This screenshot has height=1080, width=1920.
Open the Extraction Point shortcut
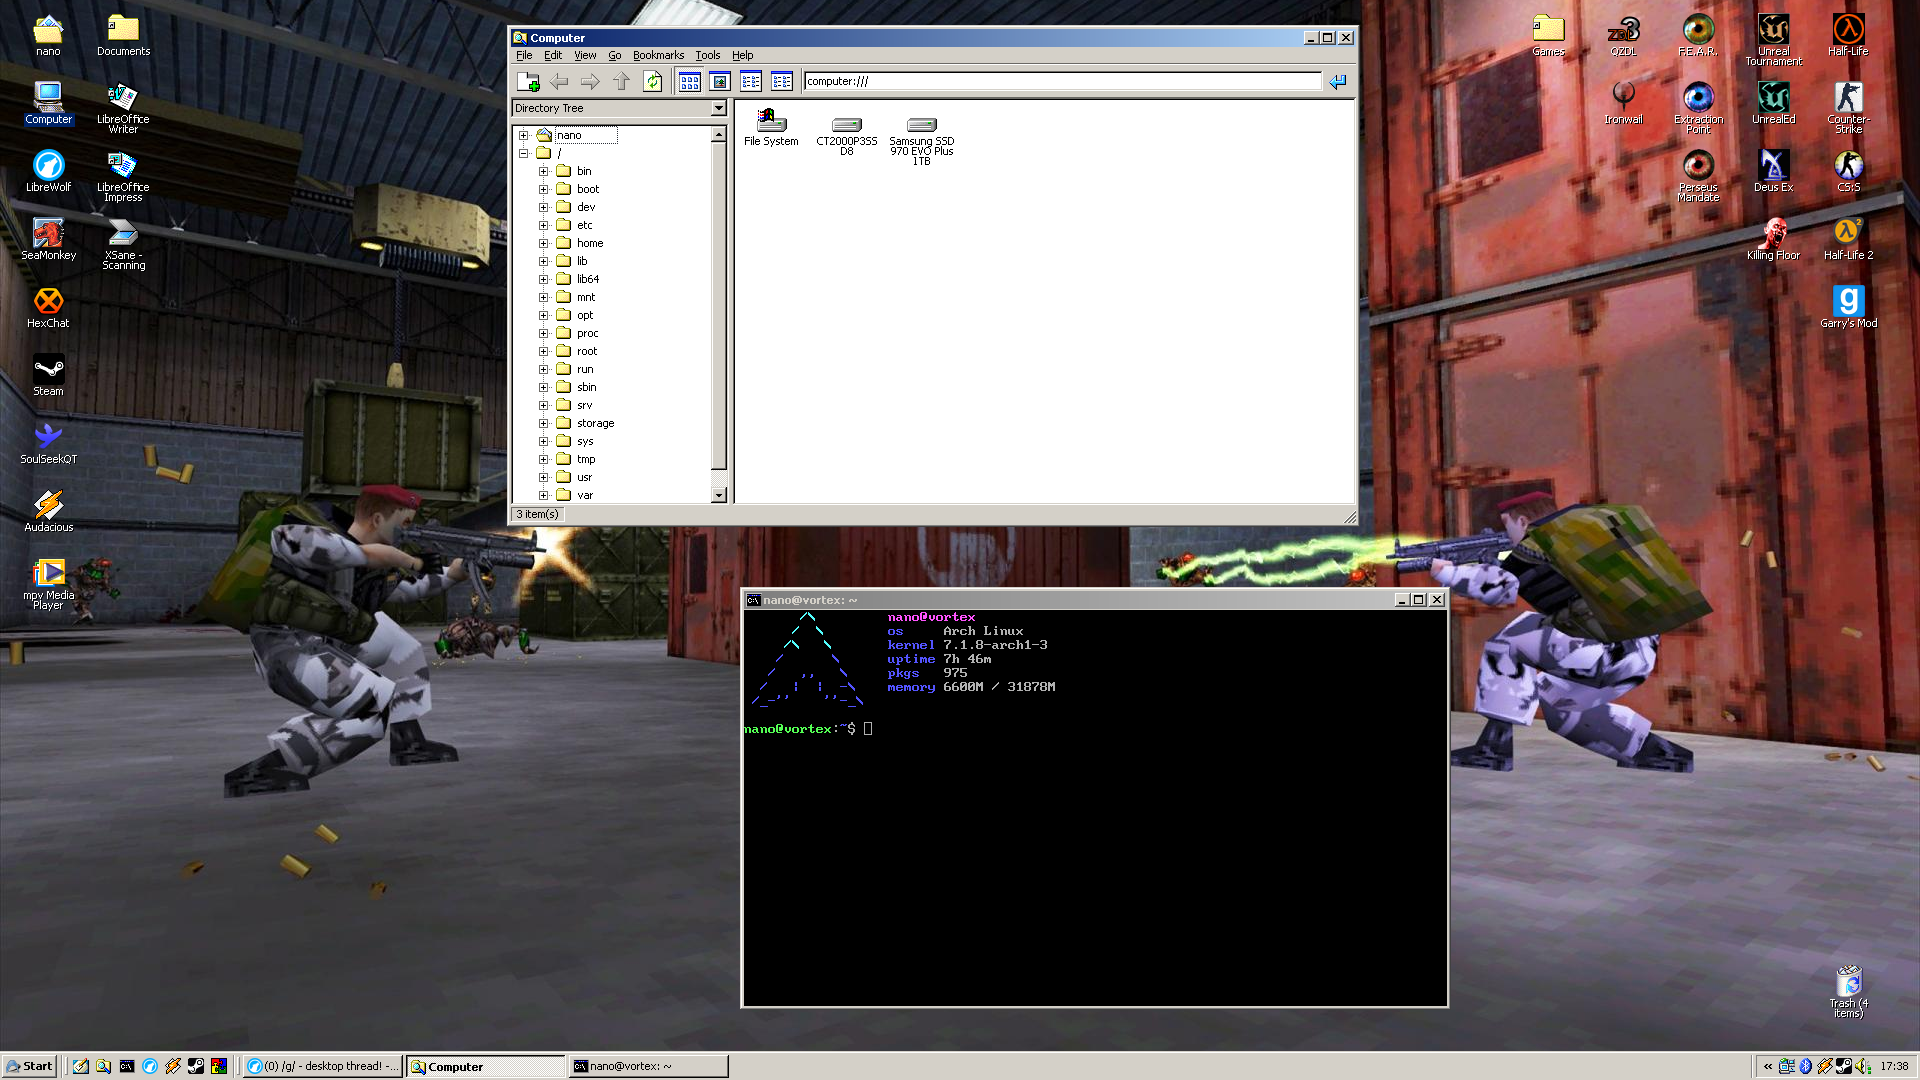click(x=1698, y=108)
